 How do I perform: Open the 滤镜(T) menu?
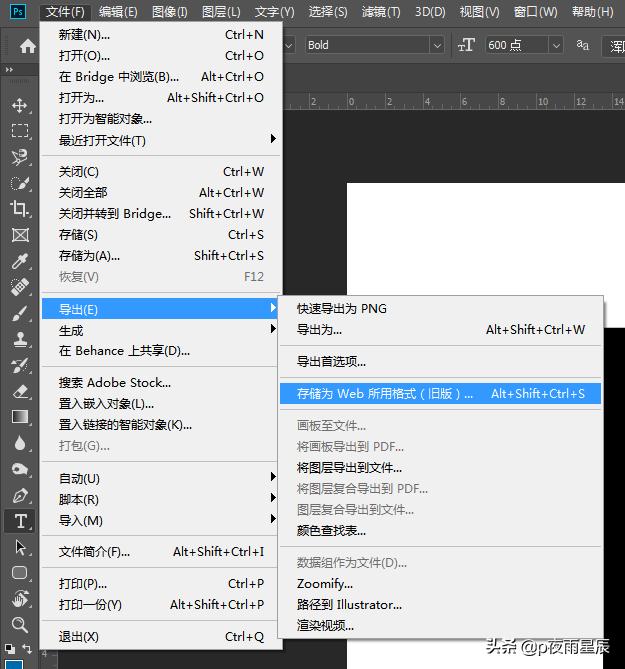[x=381, y=12]
